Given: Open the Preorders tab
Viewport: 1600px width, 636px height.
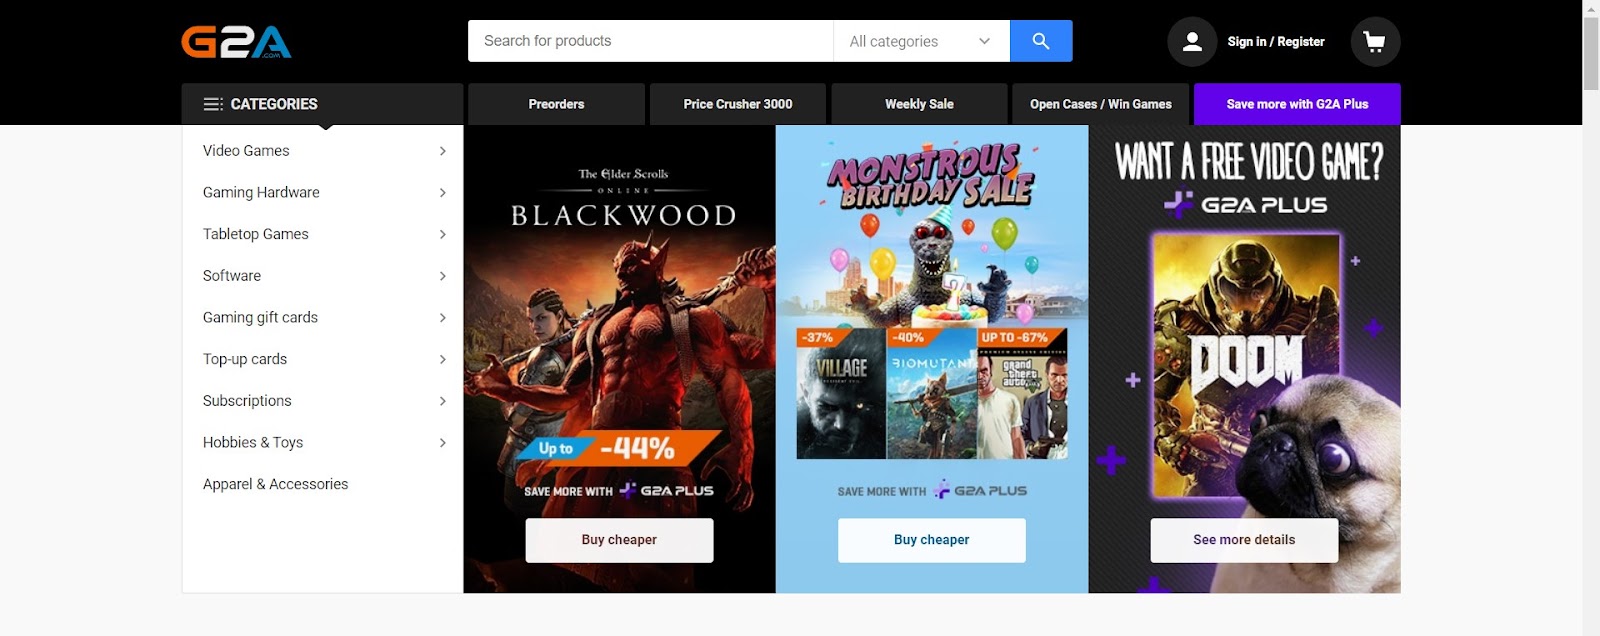Looking at the screenshot, I should [x=556, y=104].
